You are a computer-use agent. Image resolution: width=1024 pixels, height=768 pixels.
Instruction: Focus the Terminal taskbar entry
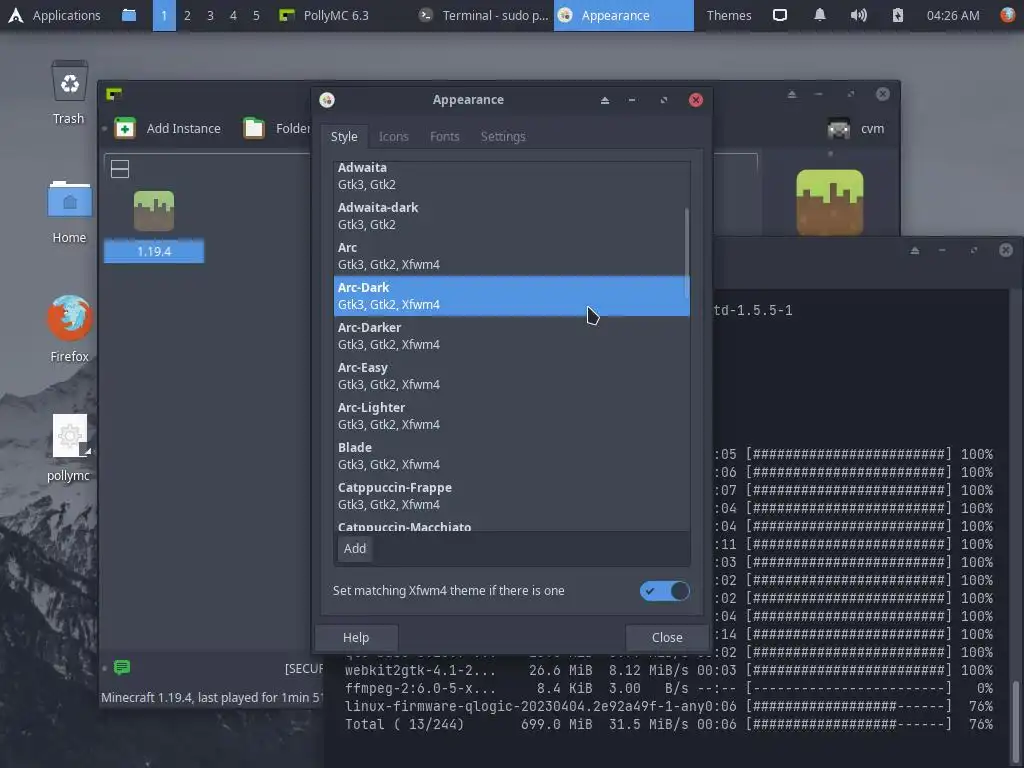(484, 15)
